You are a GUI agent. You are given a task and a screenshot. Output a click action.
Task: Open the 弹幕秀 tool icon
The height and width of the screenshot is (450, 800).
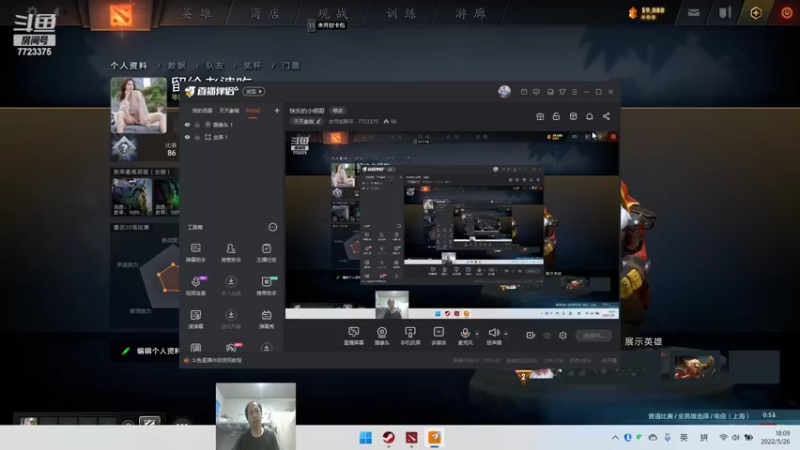266,318
